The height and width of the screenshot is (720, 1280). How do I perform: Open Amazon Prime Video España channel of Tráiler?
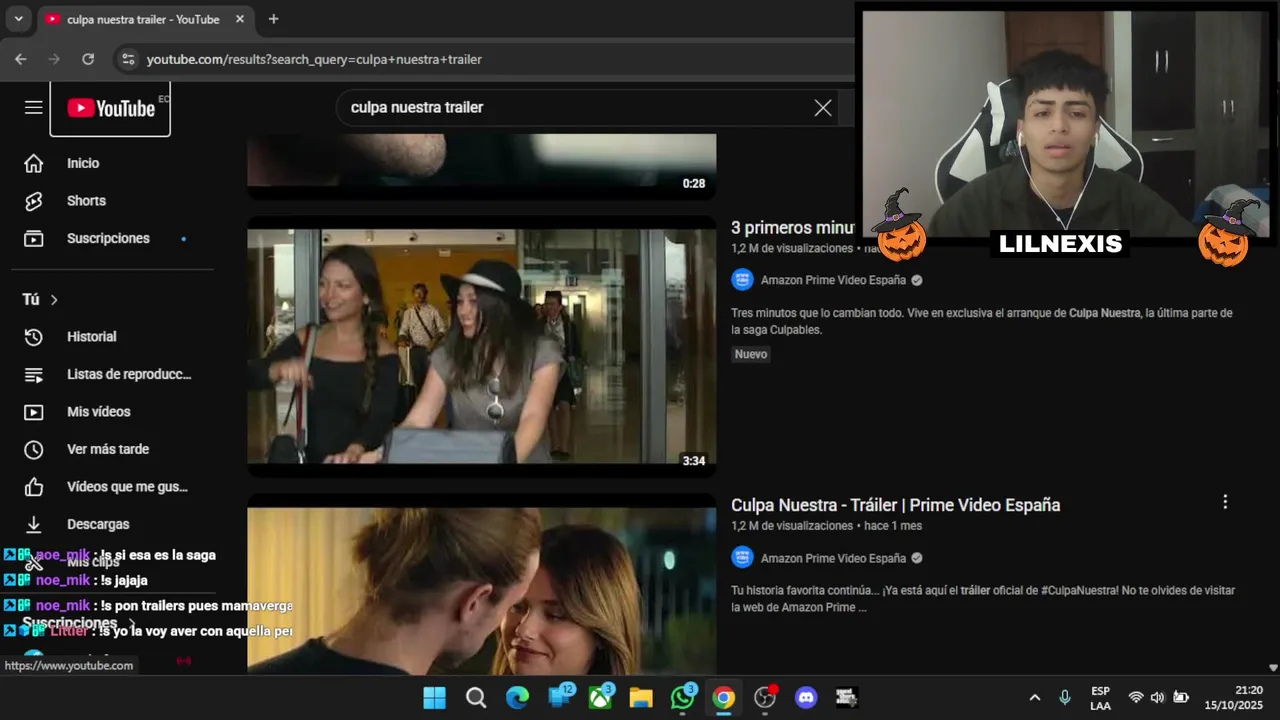coord(833,558)
